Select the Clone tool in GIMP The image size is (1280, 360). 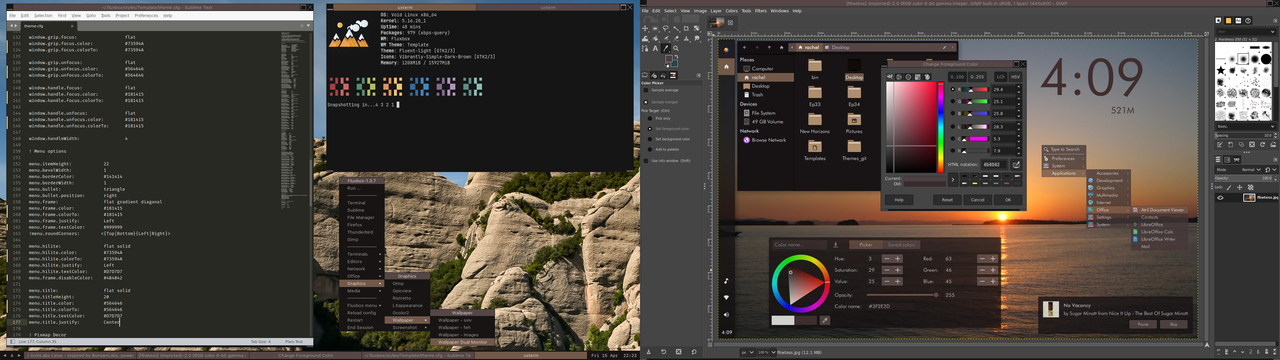tap(686, 38)
